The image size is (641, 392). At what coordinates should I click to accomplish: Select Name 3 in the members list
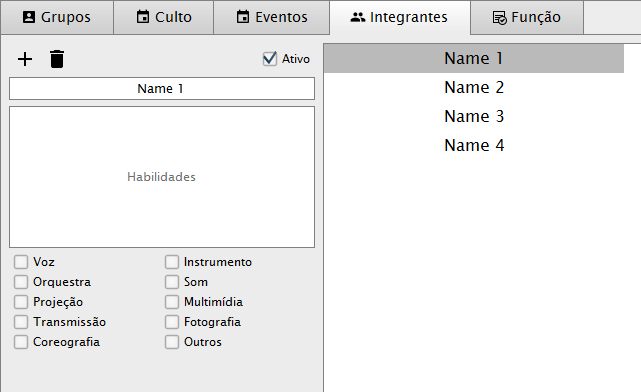click(x=474, y=116)
